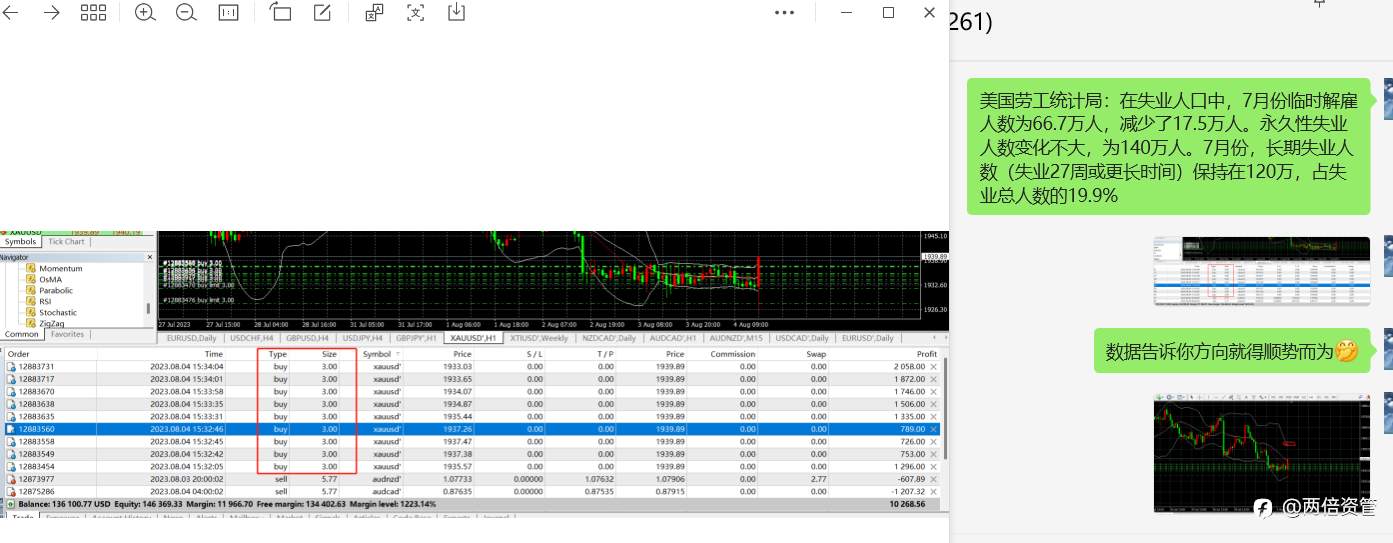Select sell order 12875286 on audcad
This screenshot has height=543, width=1393.
pyautogui.click(x=473, y=491)
